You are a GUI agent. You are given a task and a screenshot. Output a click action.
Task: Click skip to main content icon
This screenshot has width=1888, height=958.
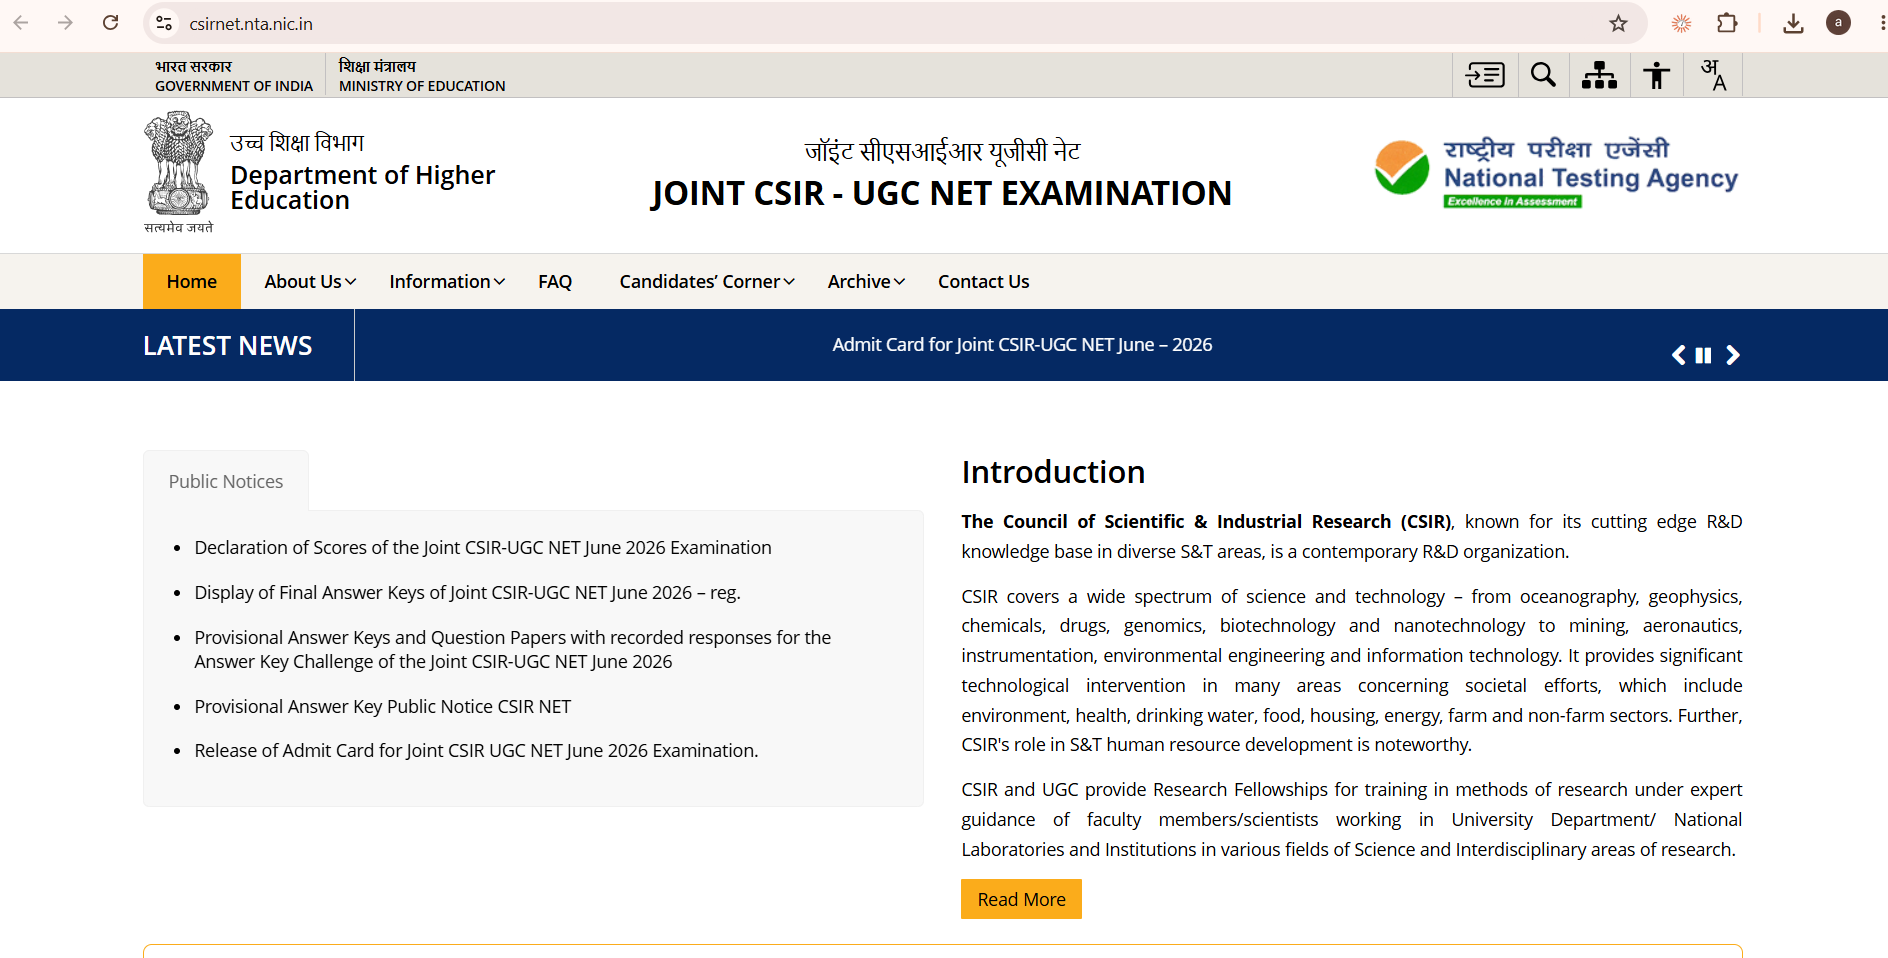pyautogui.click(x=1485, y=75)
